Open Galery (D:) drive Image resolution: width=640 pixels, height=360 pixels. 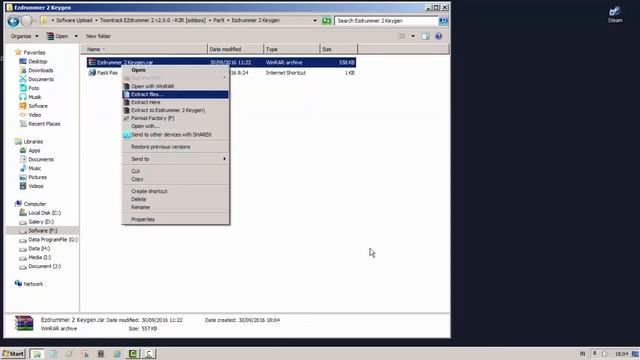point(41,222)
